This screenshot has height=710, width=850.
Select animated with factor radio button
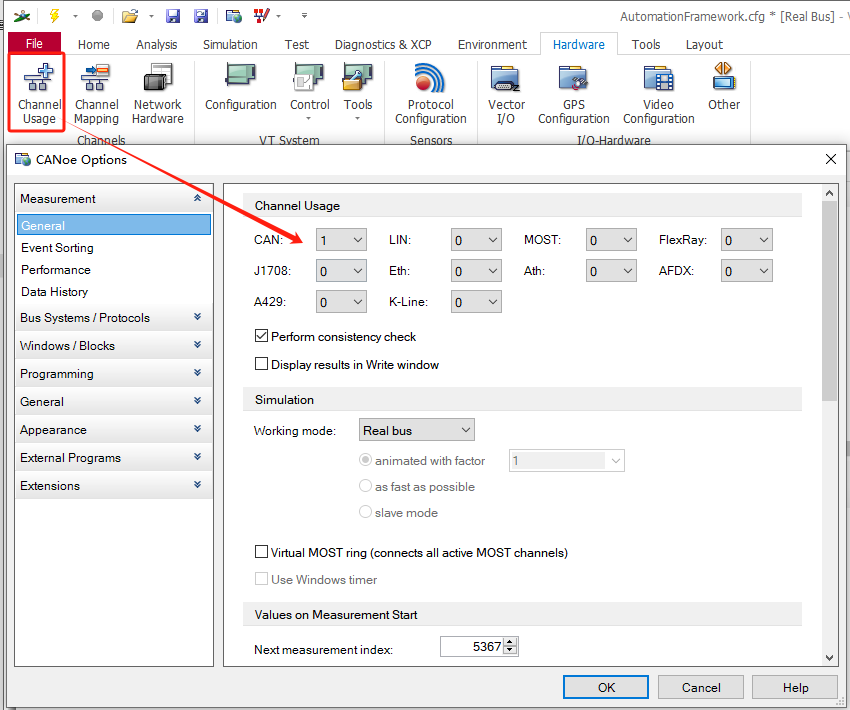click(365, 460)
